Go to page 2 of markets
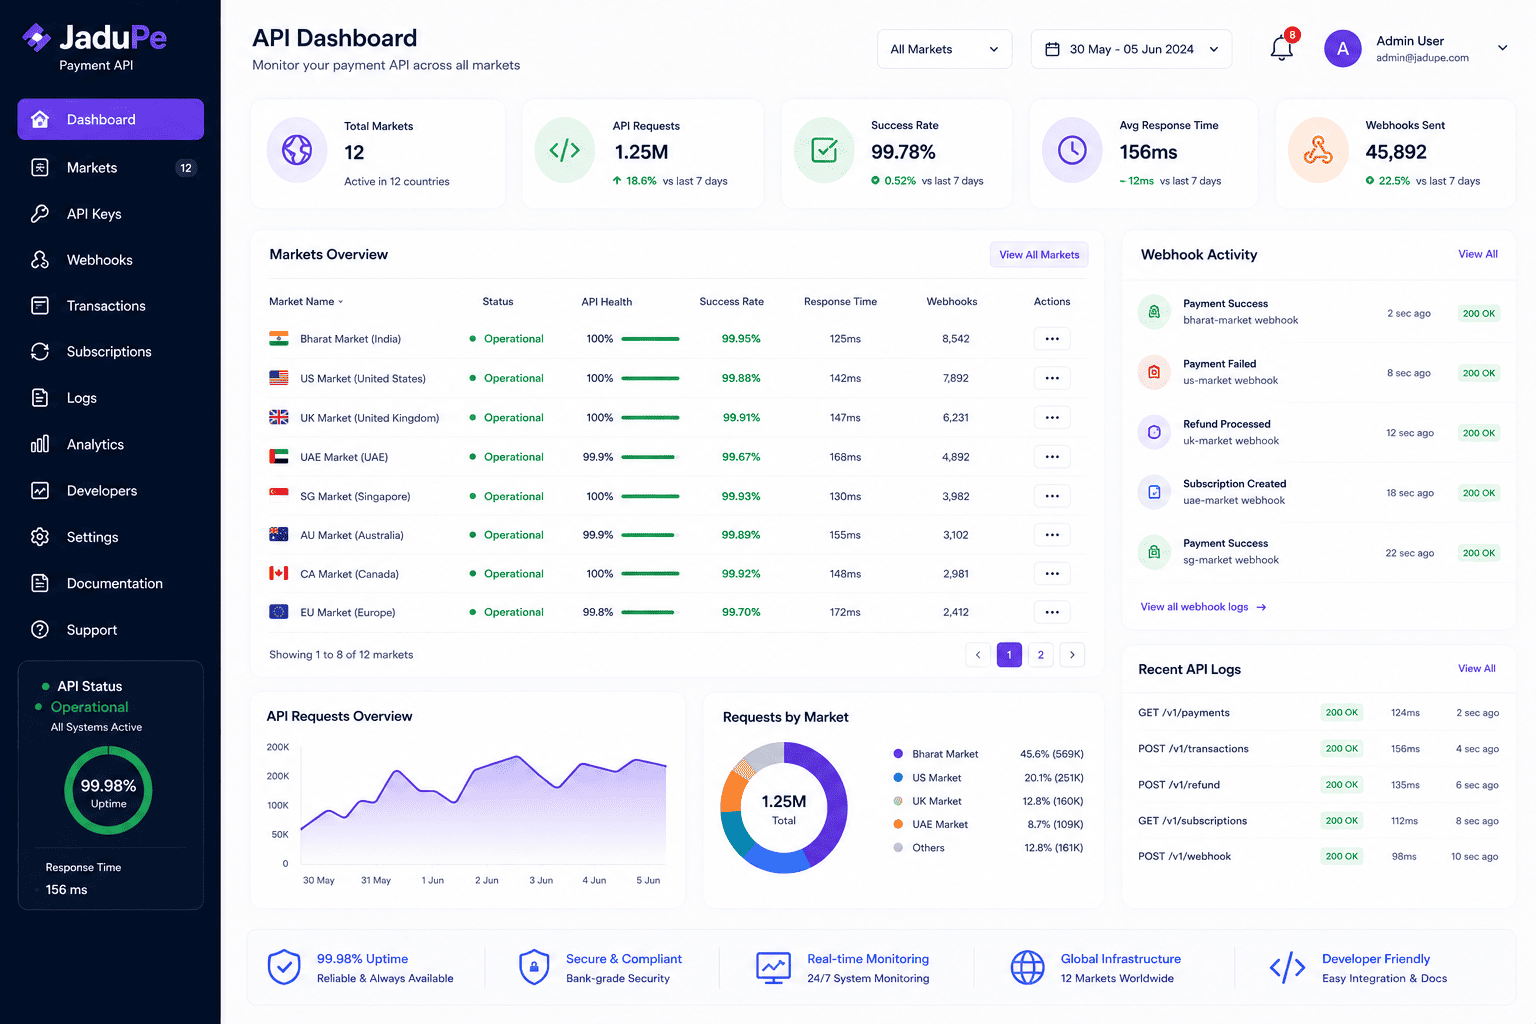 (1040, 655)
